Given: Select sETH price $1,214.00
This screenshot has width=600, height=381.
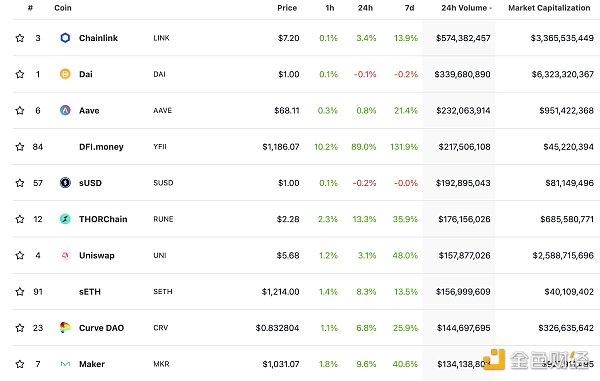Looking at the screenshot, I should point(280,292).
